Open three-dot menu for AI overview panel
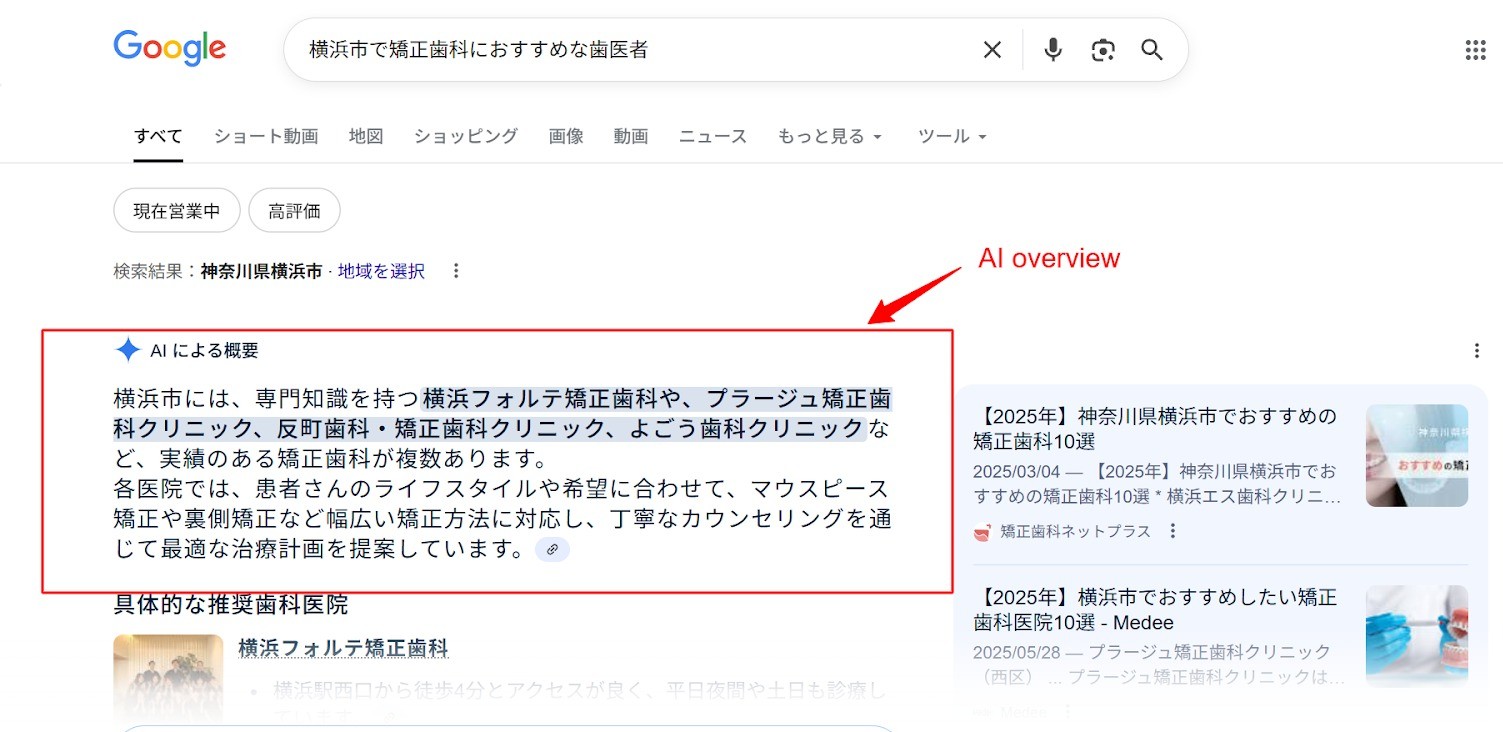Screen dimensions: 1503x732 (1476, 350)
